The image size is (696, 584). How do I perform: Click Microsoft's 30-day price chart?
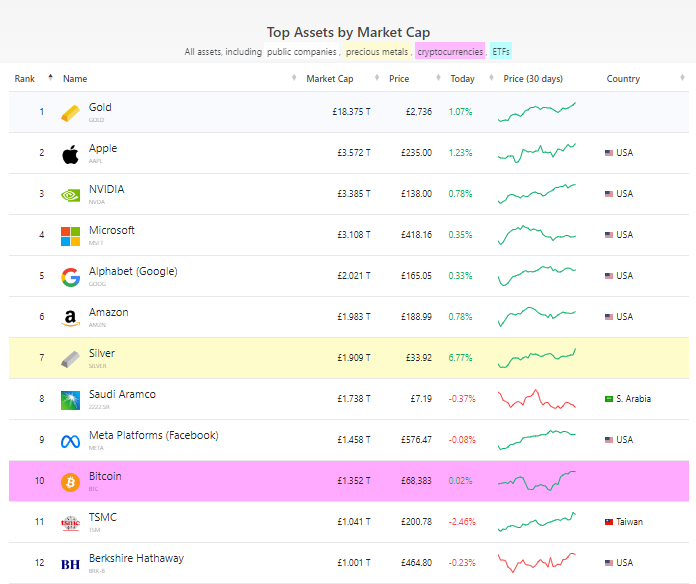coord(537,235)
